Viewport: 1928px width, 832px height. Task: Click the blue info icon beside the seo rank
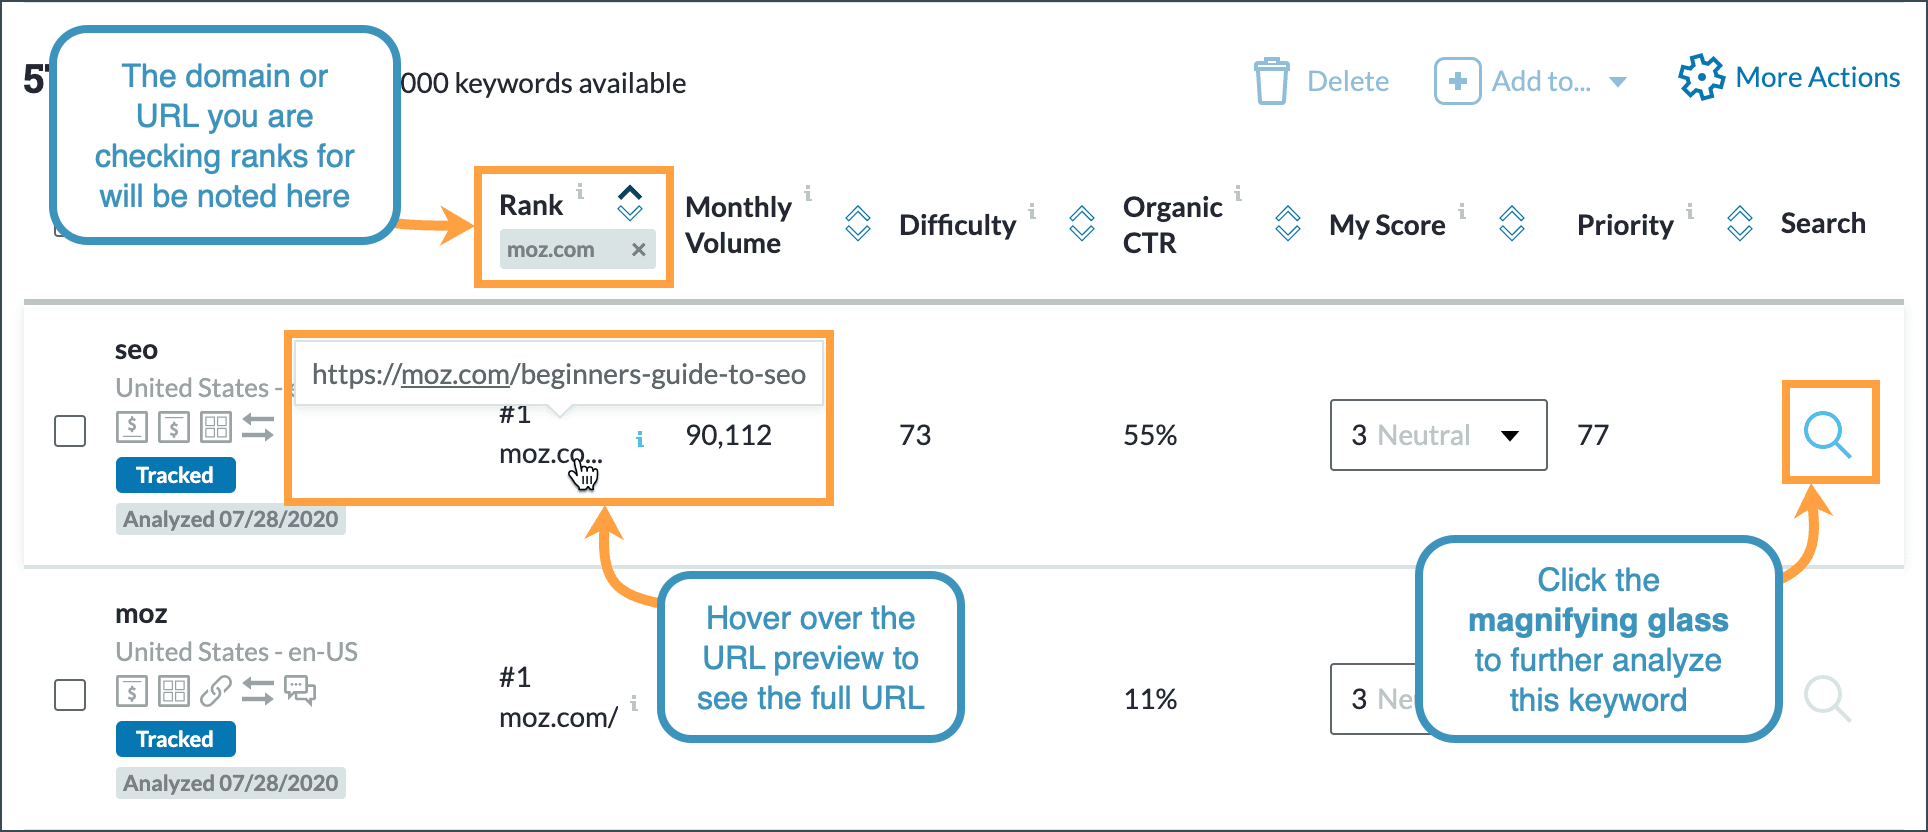pos(640,439)
